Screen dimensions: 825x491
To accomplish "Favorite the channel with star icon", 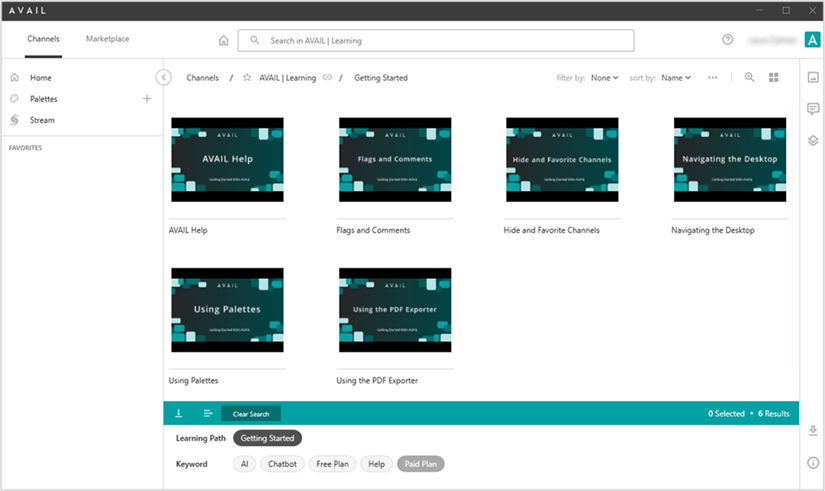I will pos(247,78).
